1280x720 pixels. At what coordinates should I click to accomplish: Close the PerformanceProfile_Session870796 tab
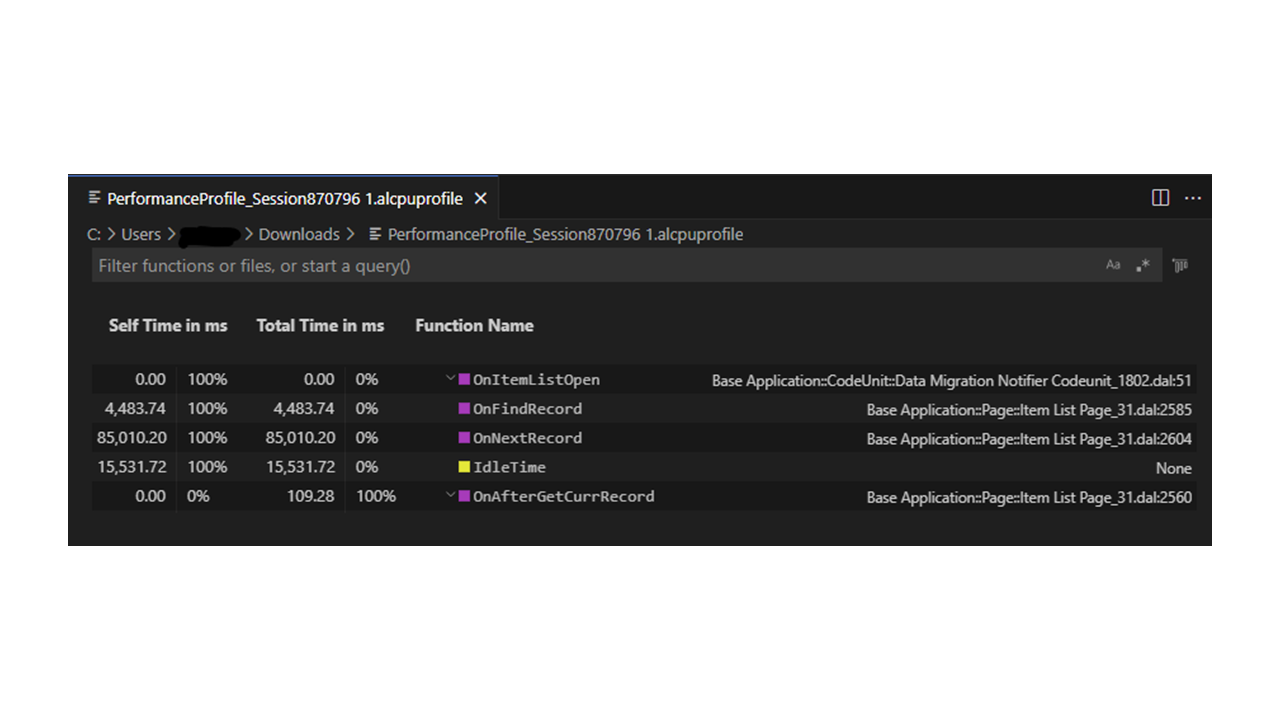pos(481,199)
